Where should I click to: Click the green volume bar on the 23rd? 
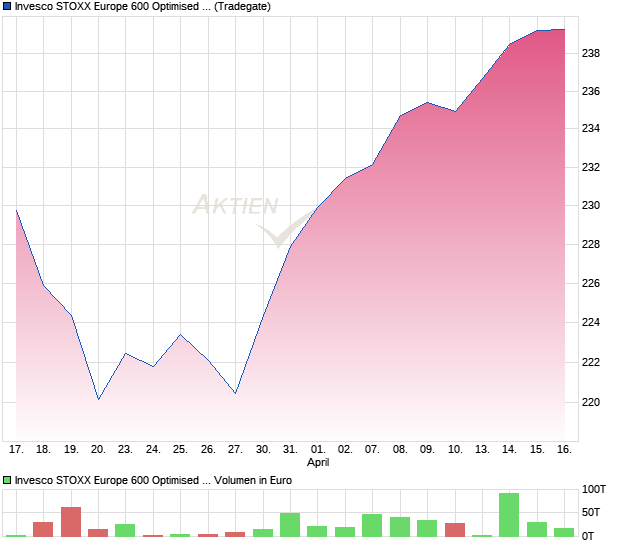[125, 530]
